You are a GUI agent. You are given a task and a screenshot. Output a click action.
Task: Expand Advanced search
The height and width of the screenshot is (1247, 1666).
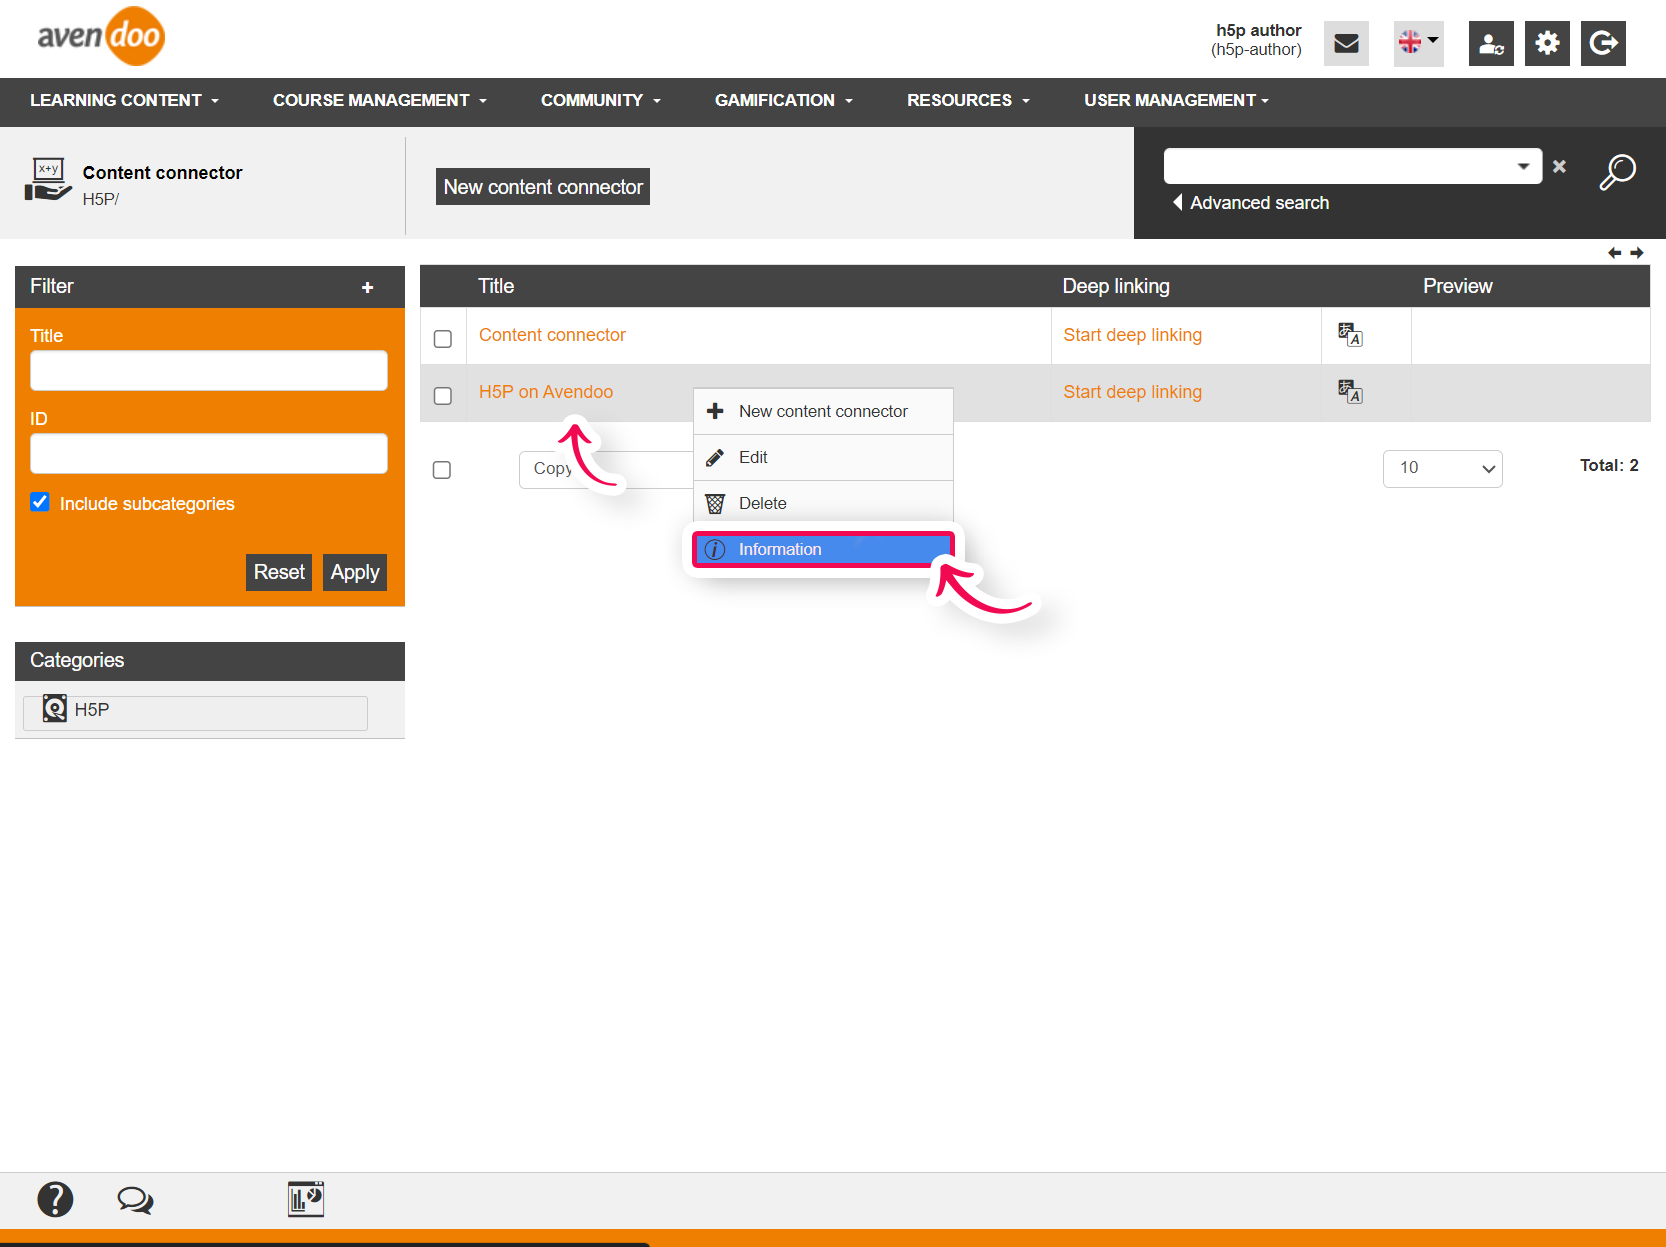click(x=1251, y=203)
